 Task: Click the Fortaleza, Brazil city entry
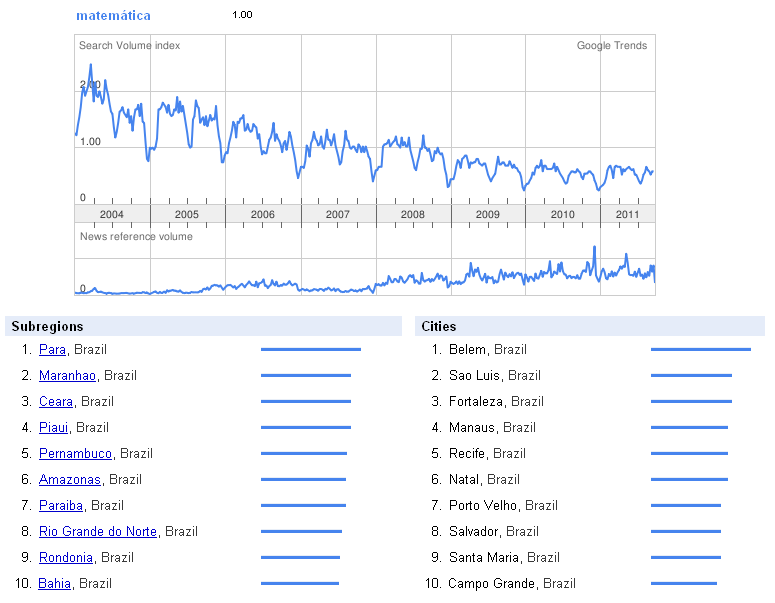(x=496, y=401)
